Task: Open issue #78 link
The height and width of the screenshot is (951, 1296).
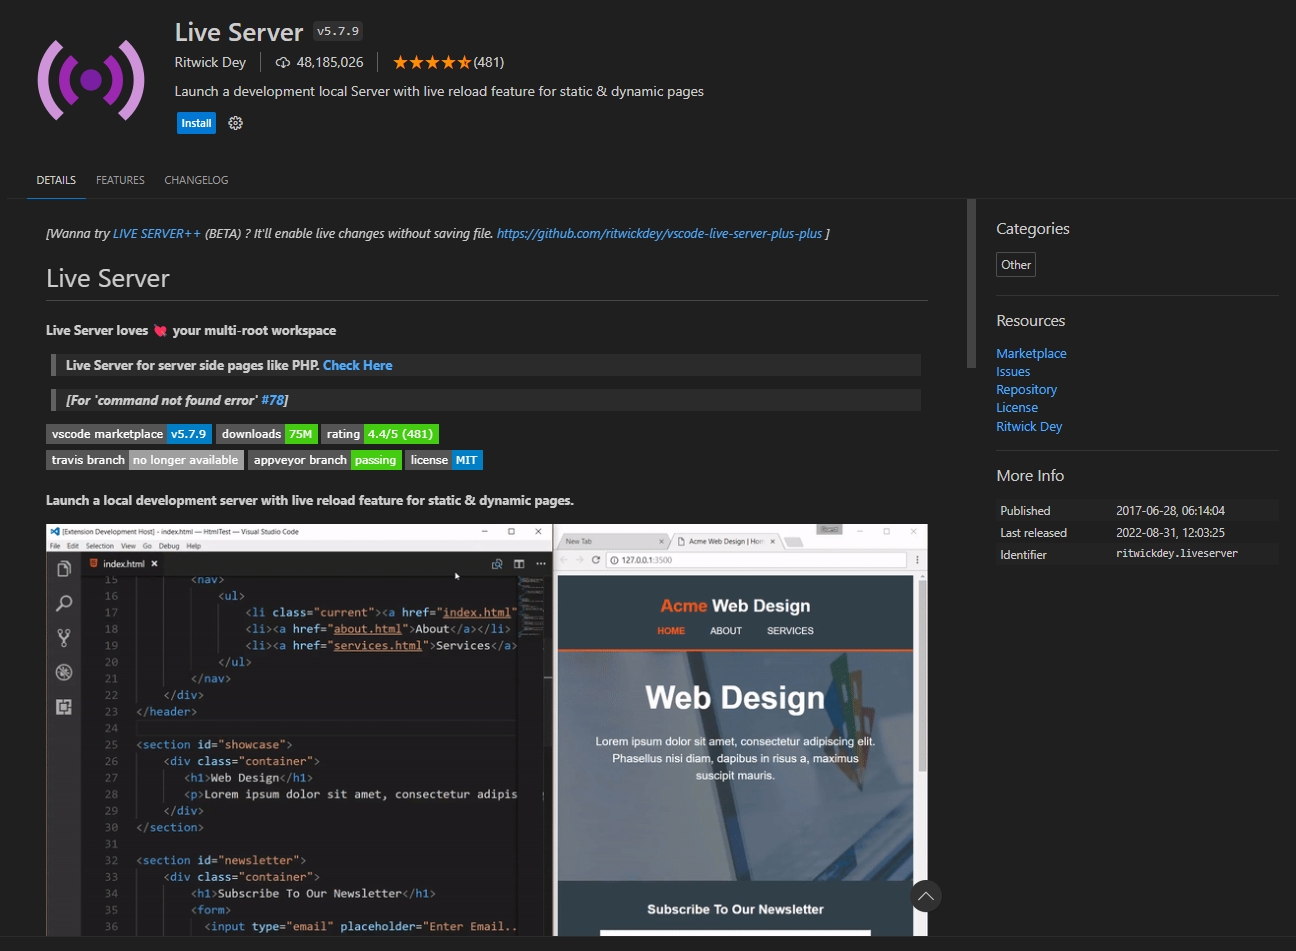Action: tap(272, 400)
